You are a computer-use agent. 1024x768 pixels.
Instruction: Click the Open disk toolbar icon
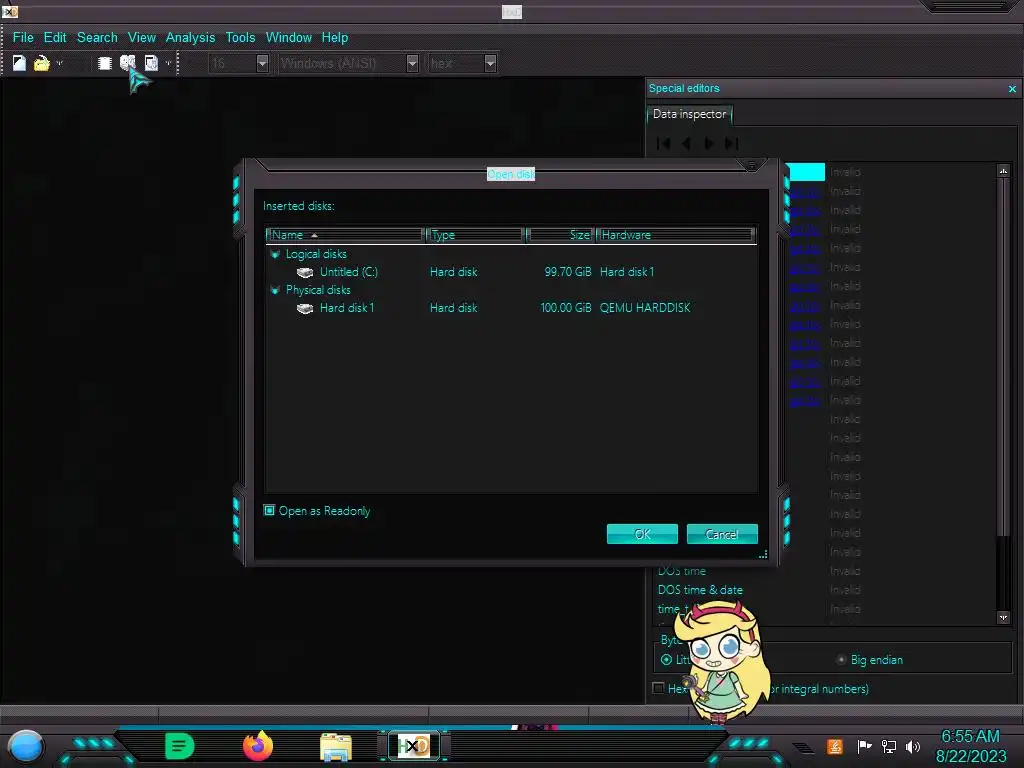[x=127, y=63]
